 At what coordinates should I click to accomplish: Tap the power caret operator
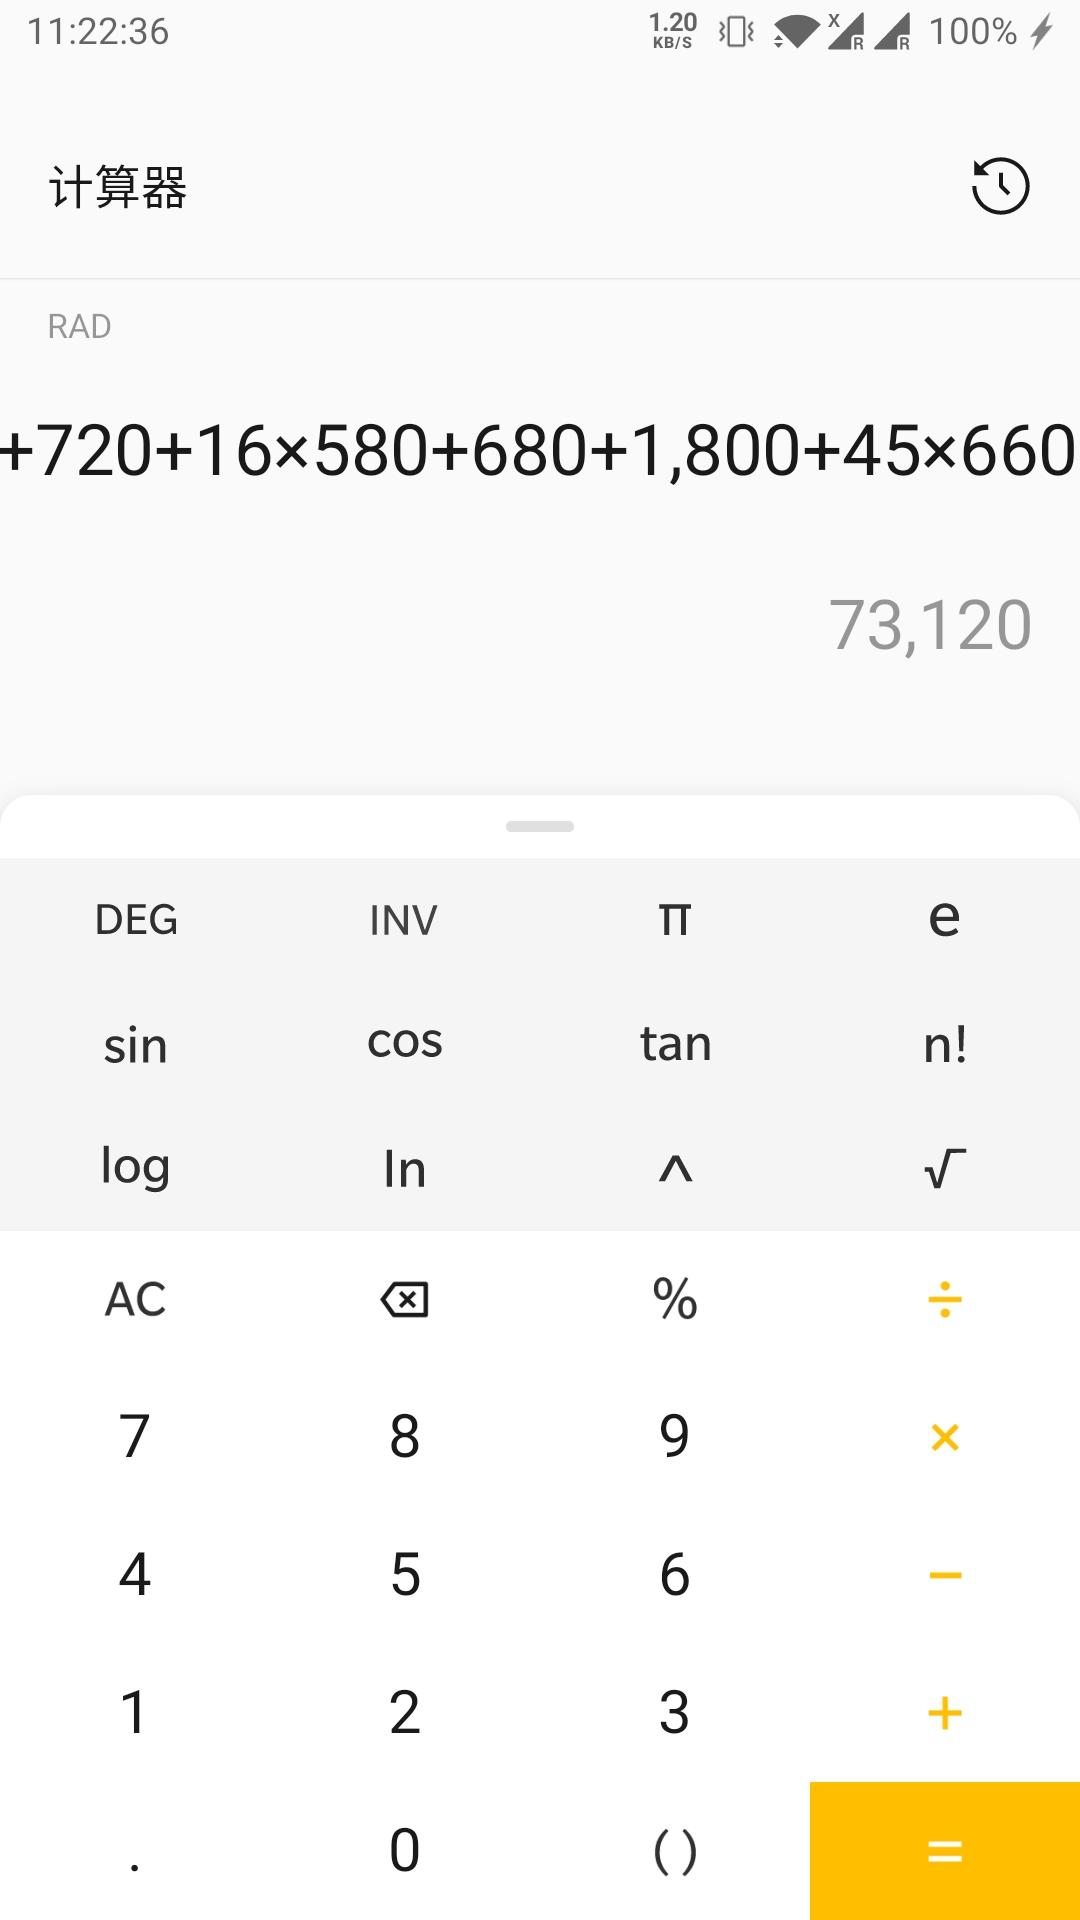(x=675, y=1168)
